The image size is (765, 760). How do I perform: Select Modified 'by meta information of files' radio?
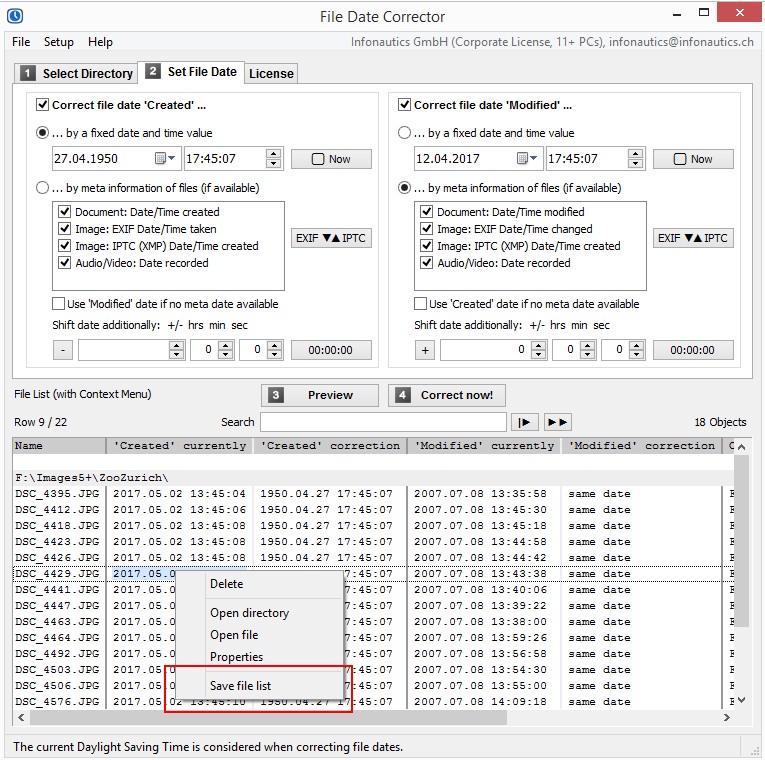[404, 188]
